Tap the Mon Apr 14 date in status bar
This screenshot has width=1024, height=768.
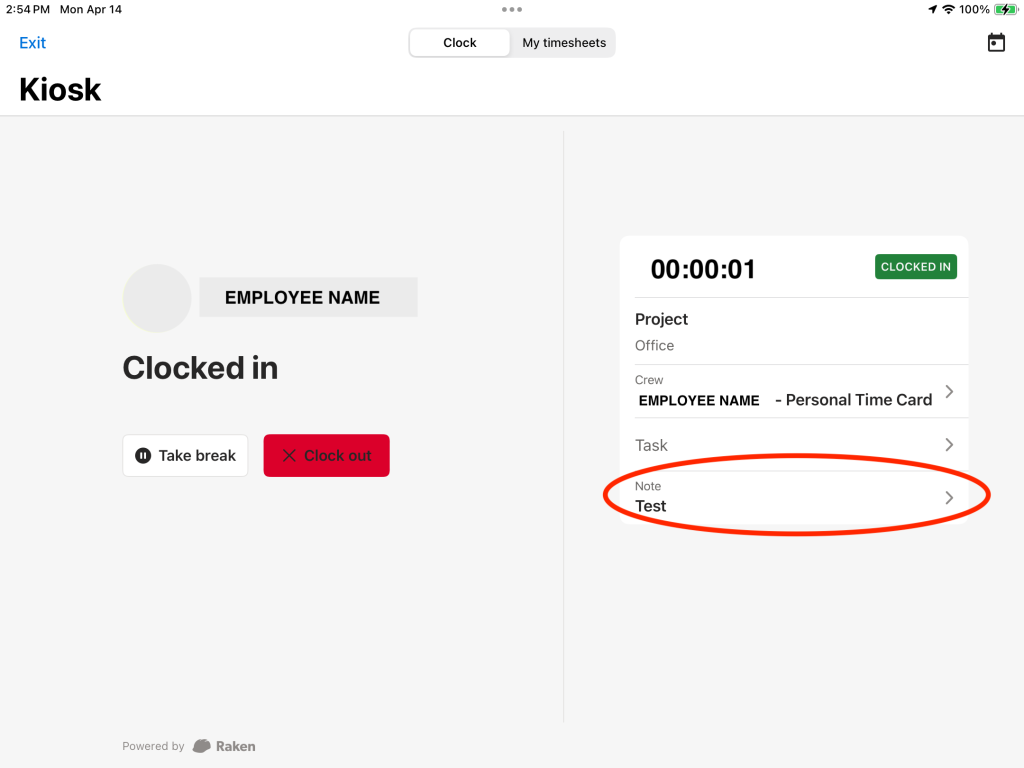(x=91, y=9)
